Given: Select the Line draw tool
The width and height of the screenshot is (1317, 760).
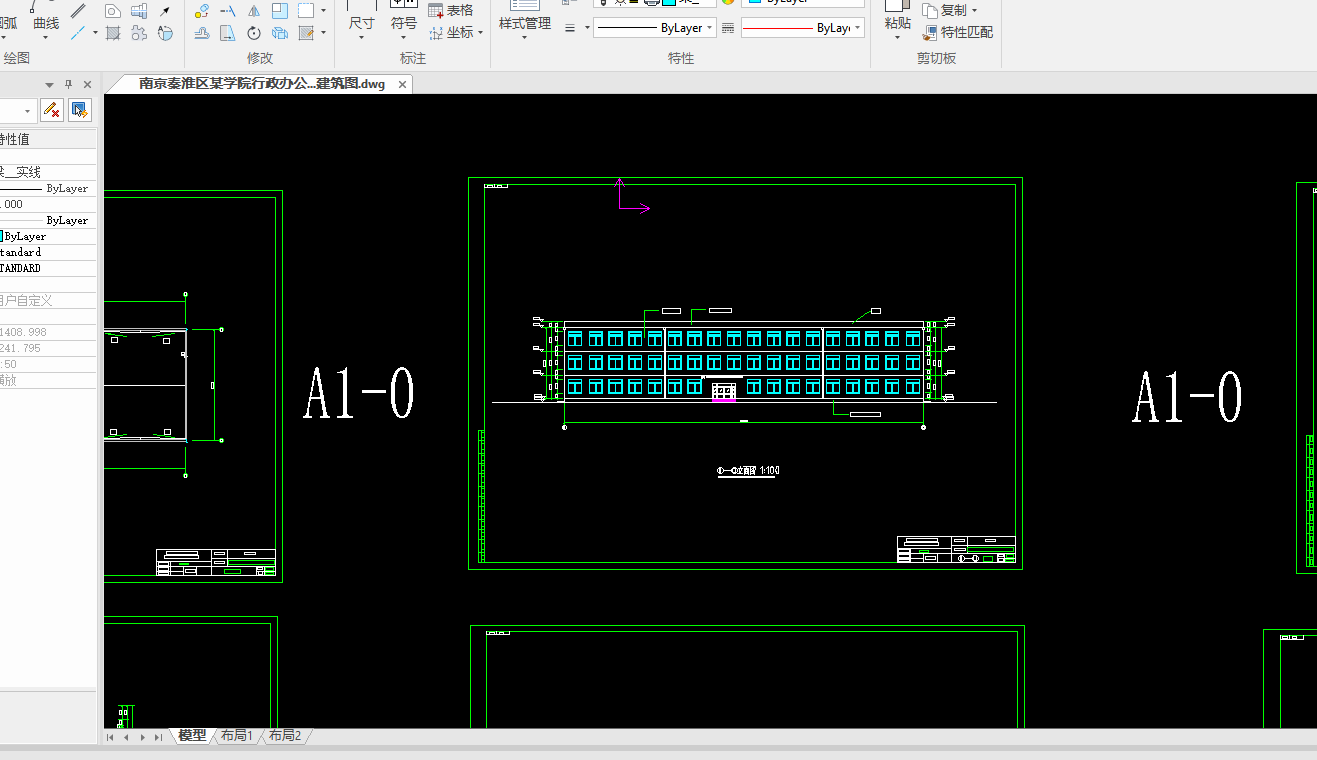Looking at the screenshot, I should pyautogui.click(x=77, y=10).
